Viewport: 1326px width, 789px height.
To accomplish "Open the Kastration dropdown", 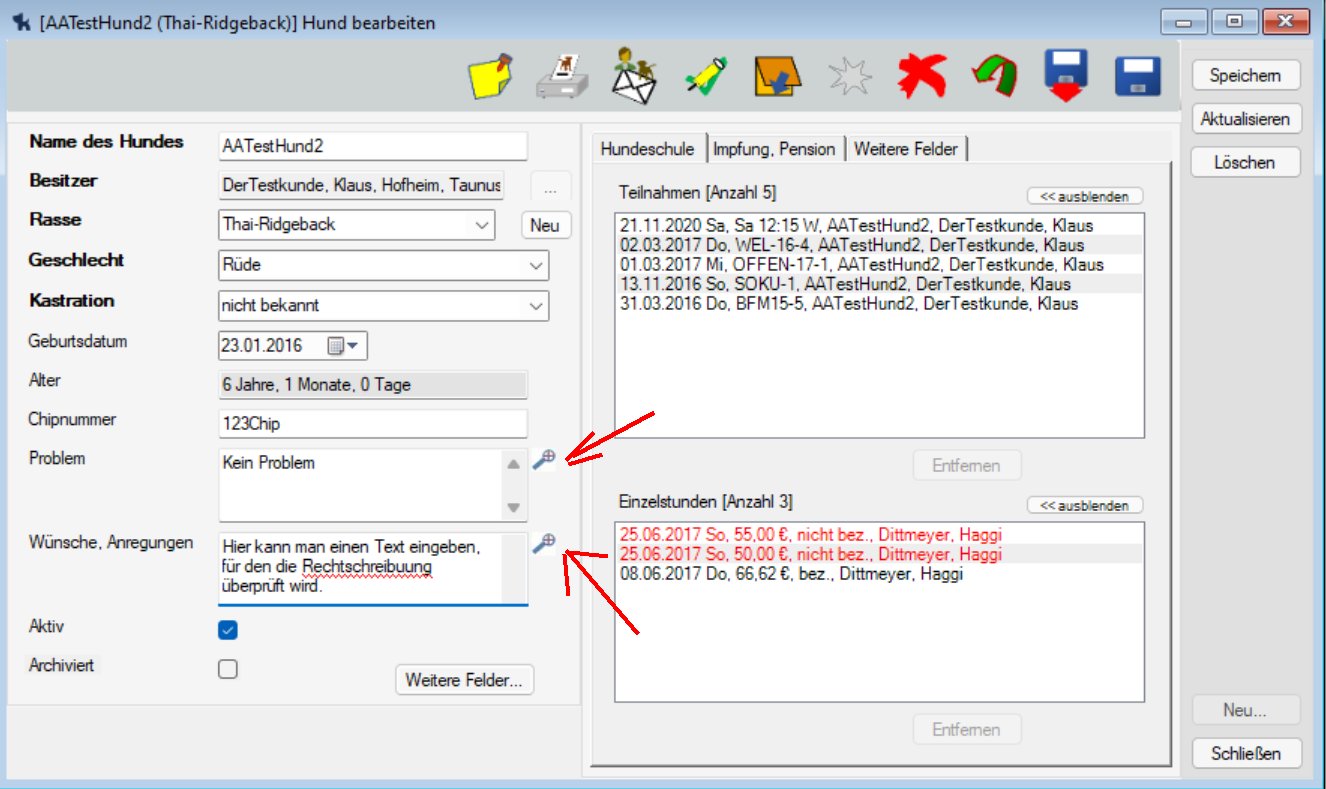I will 535,306.
